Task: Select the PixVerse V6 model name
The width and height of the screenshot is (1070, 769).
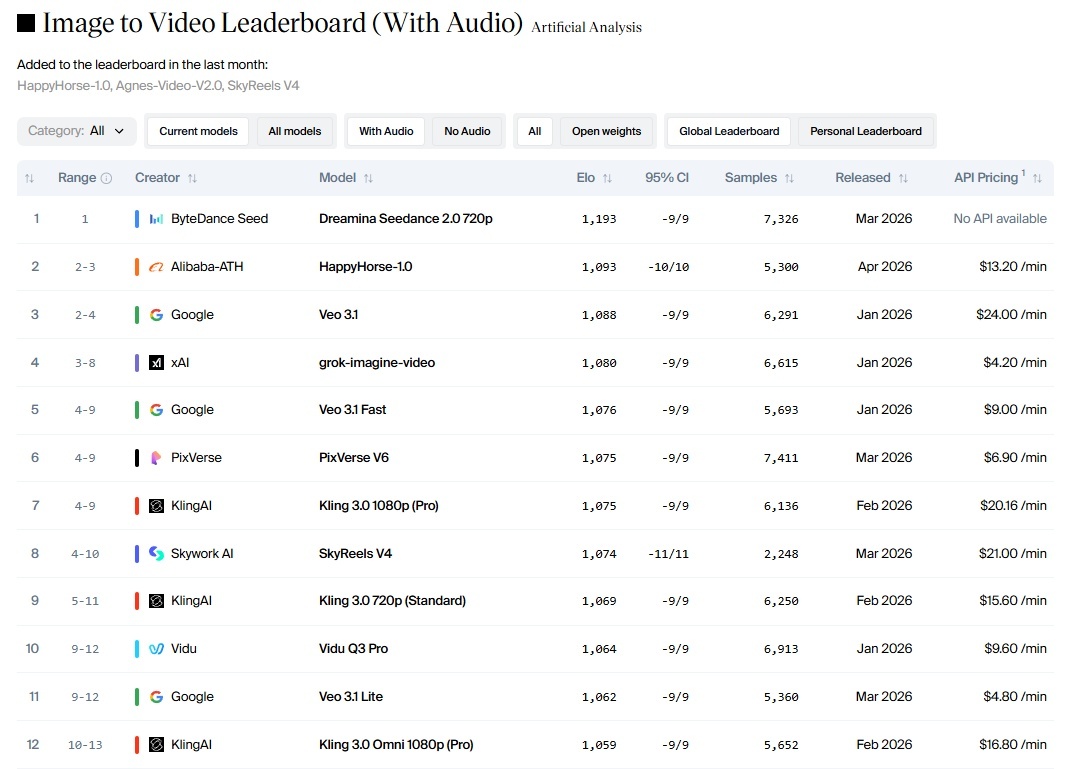Action: click(354, 457)
